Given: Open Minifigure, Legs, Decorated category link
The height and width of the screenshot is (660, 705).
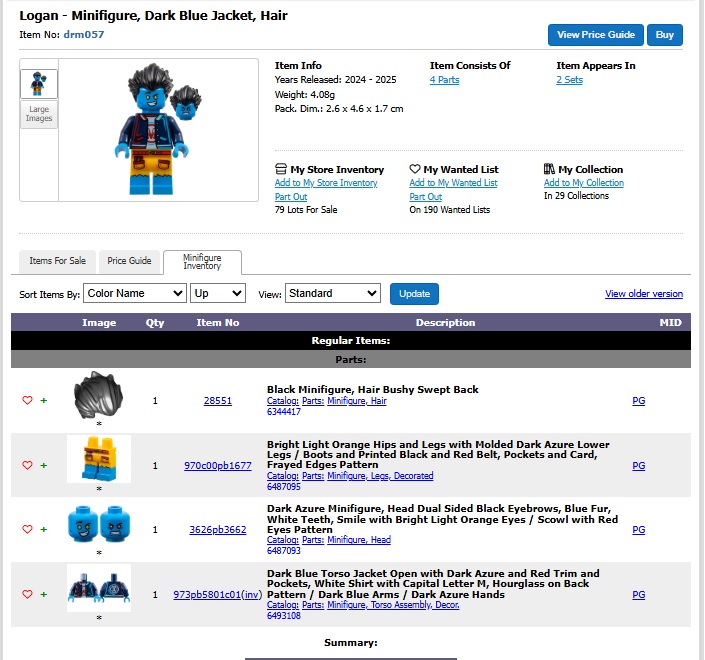Looking at the screenshot, I should coord(380,476).
